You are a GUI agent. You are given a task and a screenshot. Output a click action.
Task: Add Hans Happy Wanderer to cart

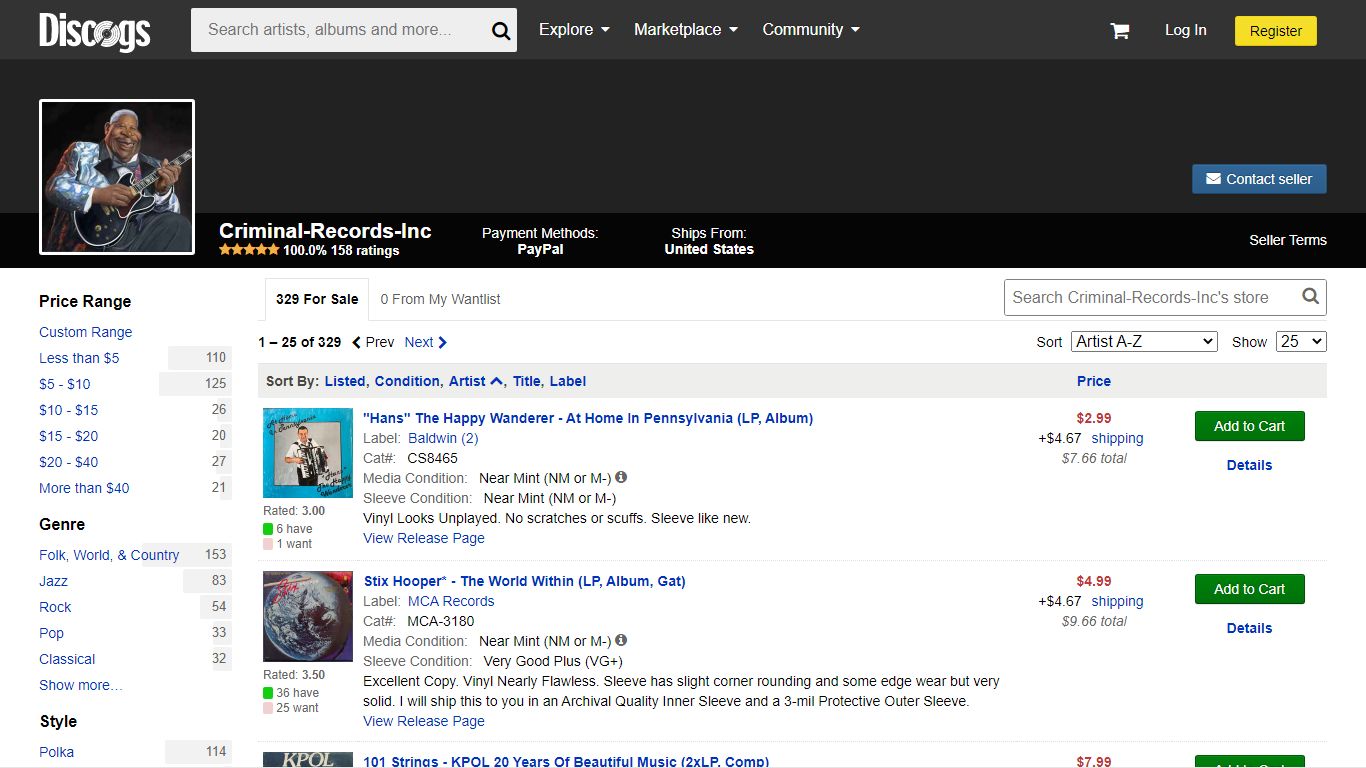point(1249,426)
